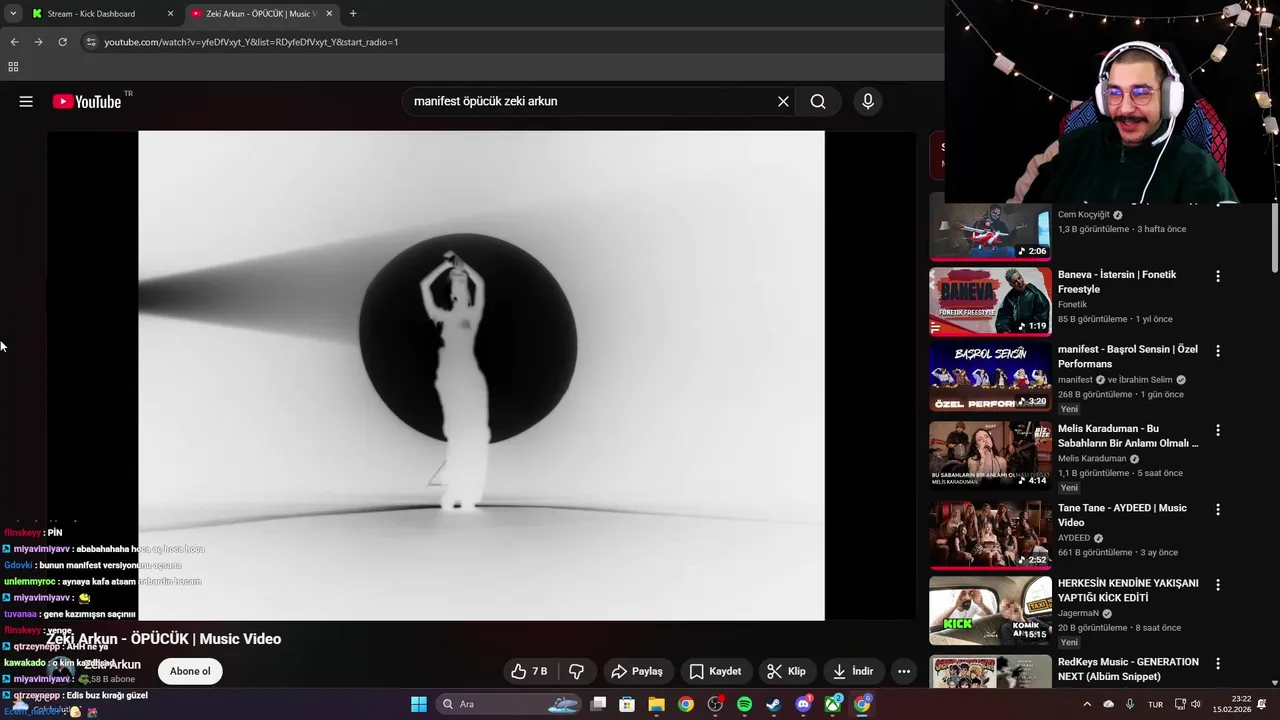Dislike the video with thumbs down
Viewport: 1280px width, 720px height.
coord(577,671)
